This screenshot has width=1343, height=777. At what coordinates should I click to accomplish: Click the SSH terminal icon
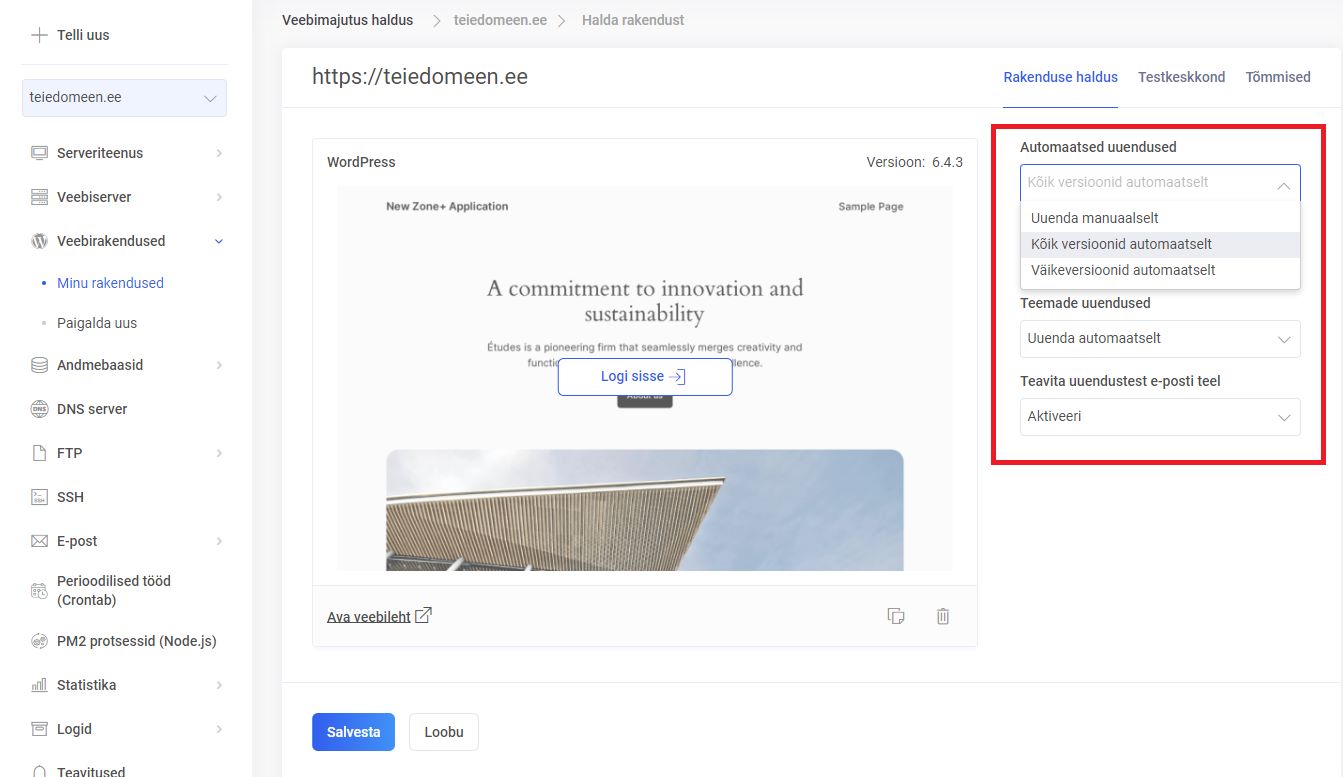click(x=40, y=497)
